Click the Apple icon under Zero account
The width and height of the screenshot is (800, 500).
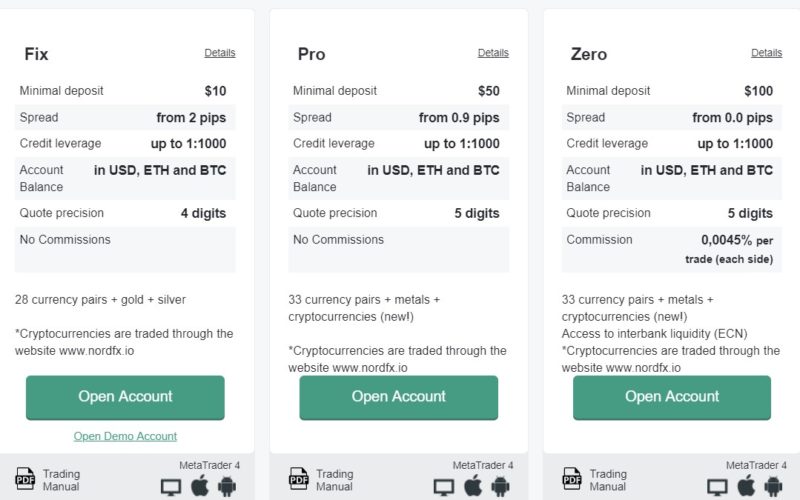click(x=747, y=485)
